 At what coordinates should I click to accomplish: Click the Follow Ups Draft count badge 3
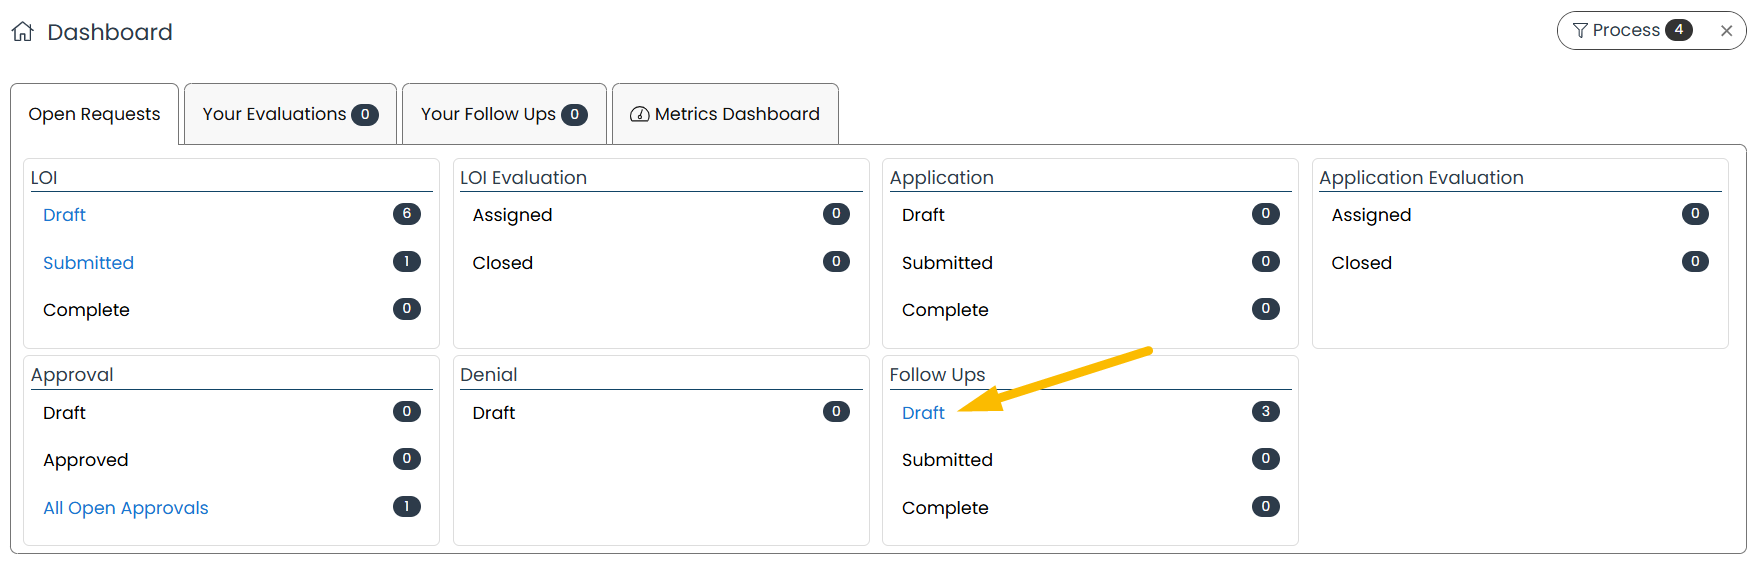click(1266, 412)
